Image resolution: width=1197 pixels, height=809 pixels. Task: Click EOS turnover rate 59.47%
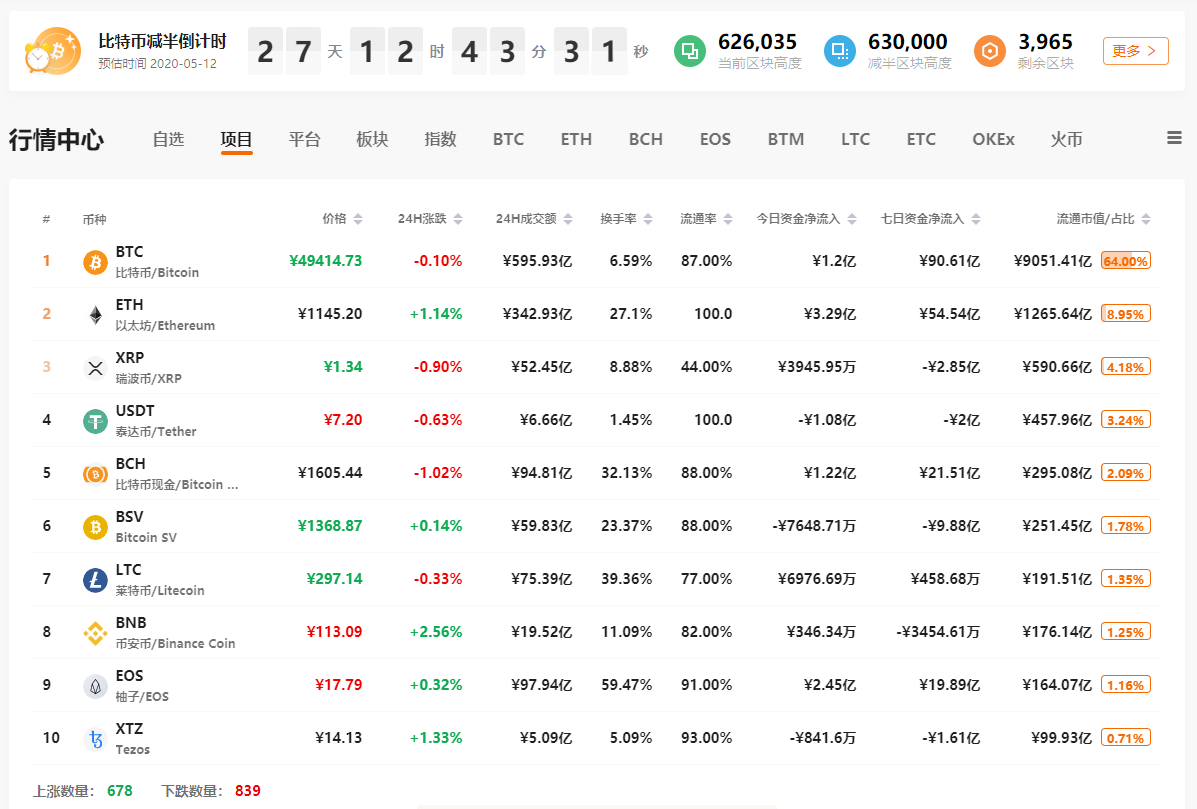626,685
